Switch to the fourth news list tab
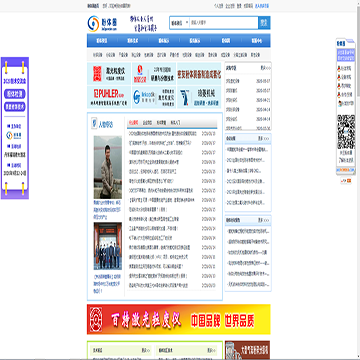The image size is (360, 360). coord(175,123)
